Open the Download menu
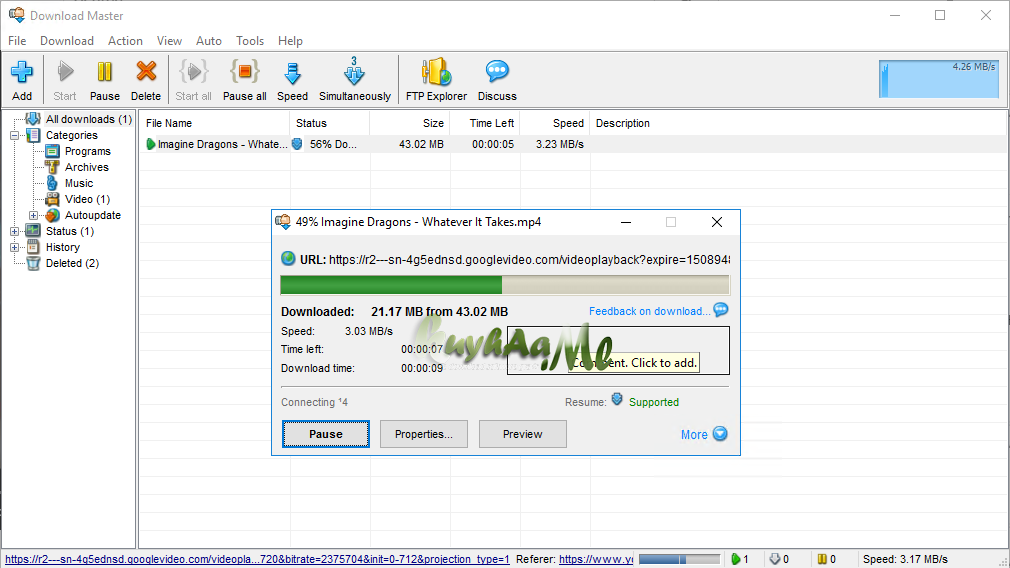The height and width of the screenshot is (568, 1010). [67, 41]
